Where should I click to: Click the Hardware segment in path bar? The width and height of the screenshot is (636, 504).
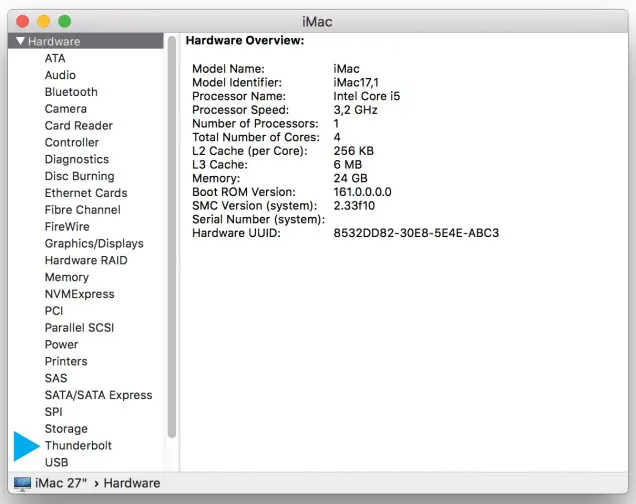[131, 483]
